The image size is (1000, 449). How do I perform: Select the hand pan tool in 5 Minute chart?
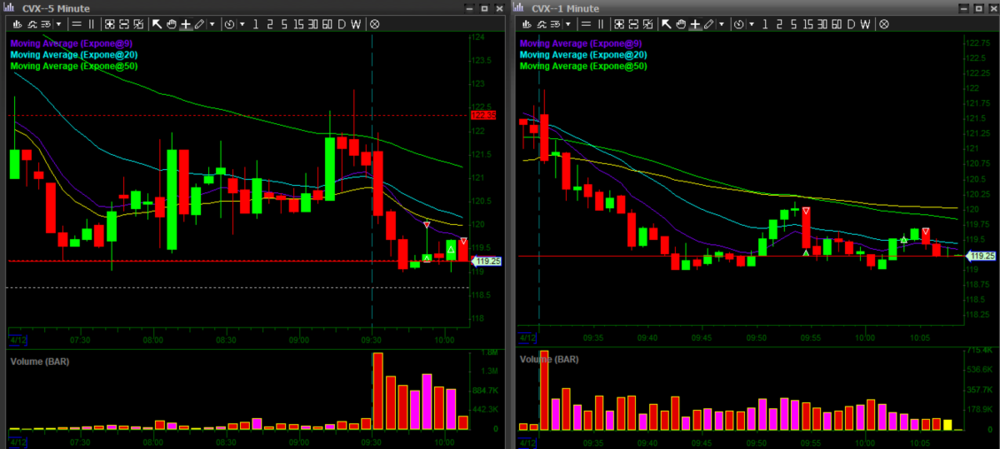[x=171, y=23]
